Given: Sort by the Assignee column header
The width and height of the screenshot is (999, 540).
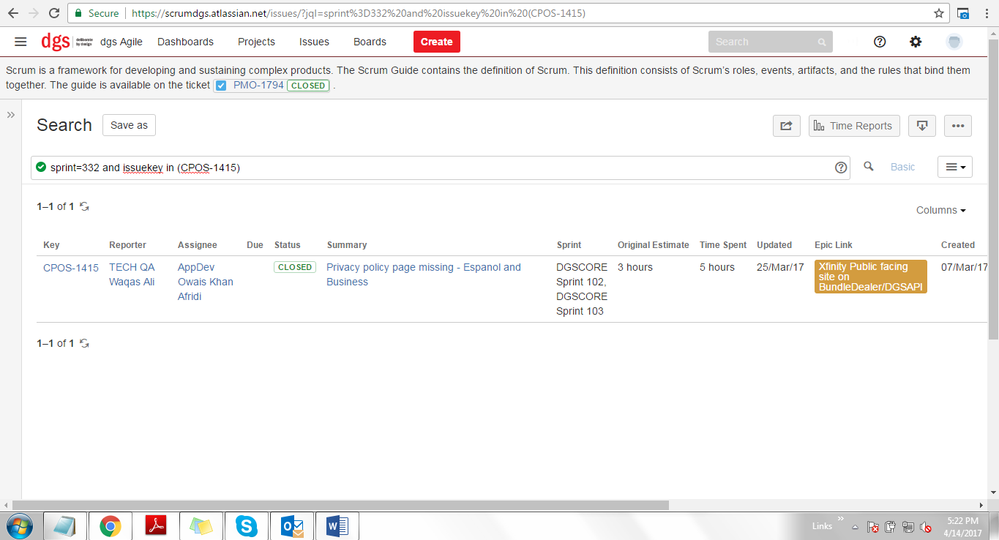Looking at the screenshot, I should point(198,245).
